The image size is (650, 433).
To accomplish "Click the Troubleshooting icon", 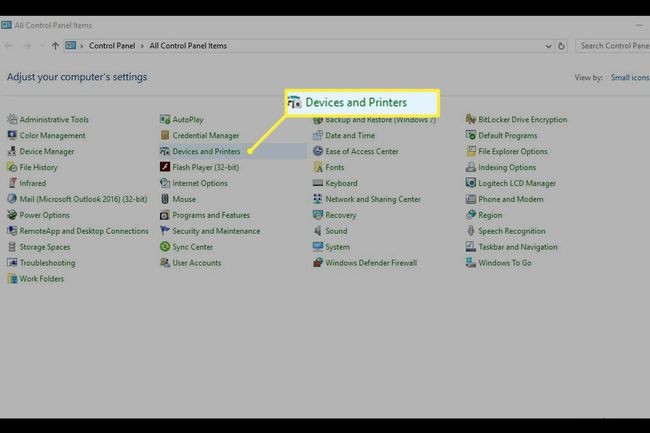I will click(x=12, y=263).
